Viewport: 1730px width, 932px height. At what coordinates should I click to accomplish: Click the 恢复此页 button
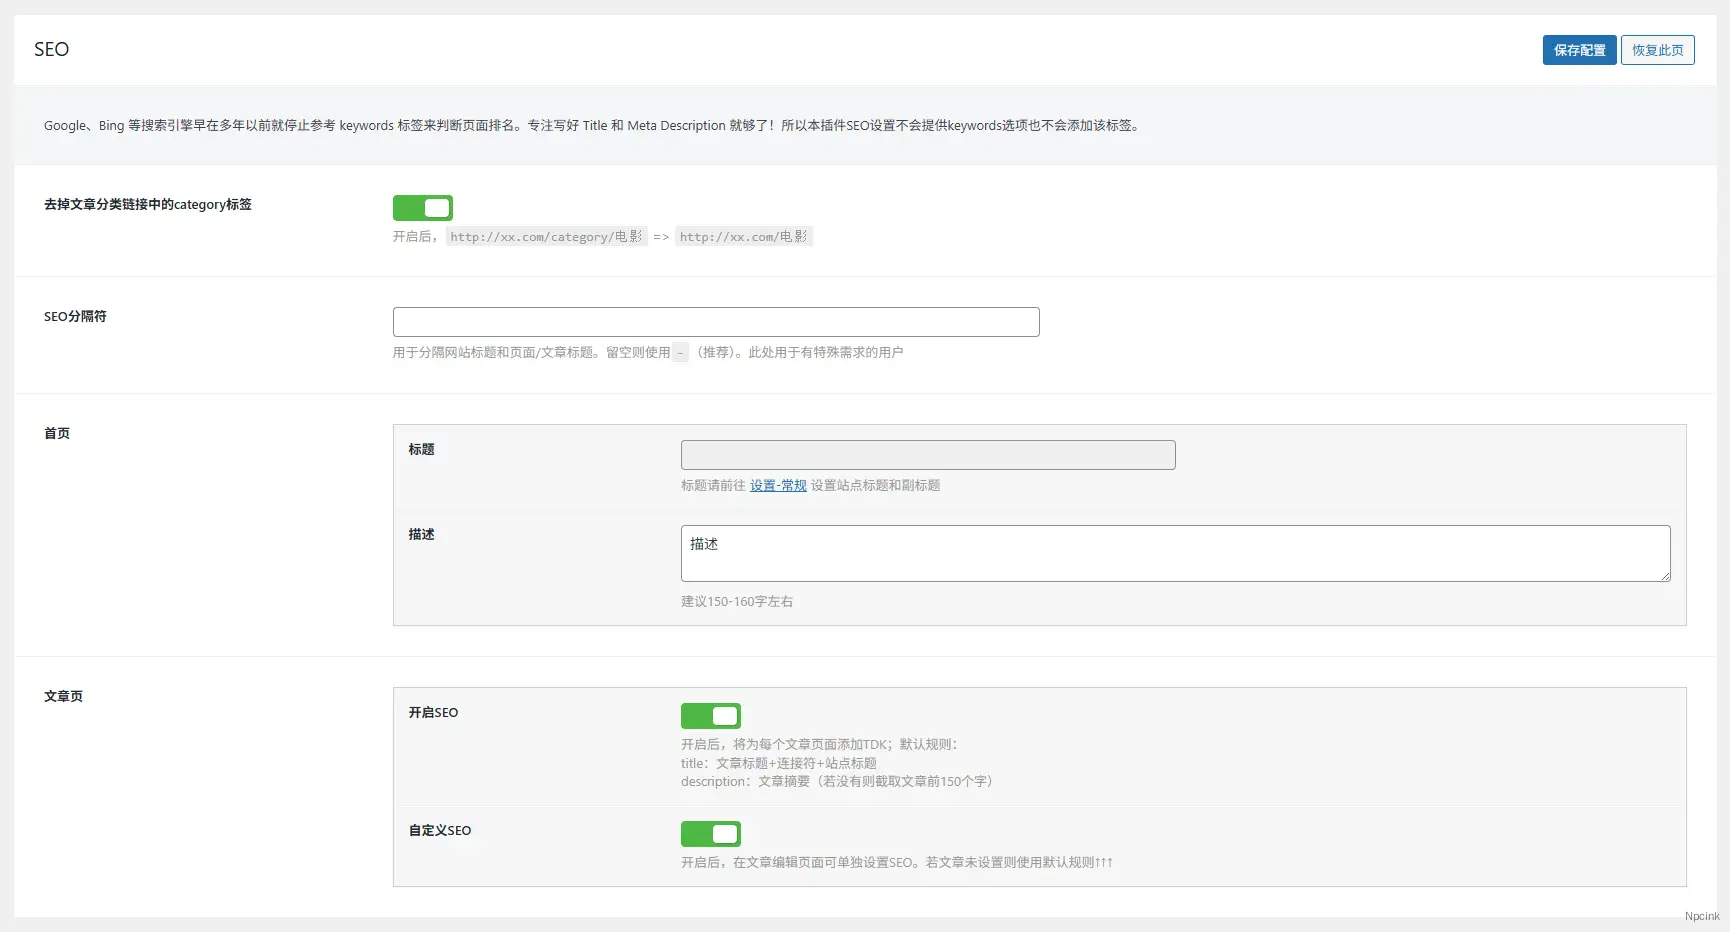tap(1657, 49)
